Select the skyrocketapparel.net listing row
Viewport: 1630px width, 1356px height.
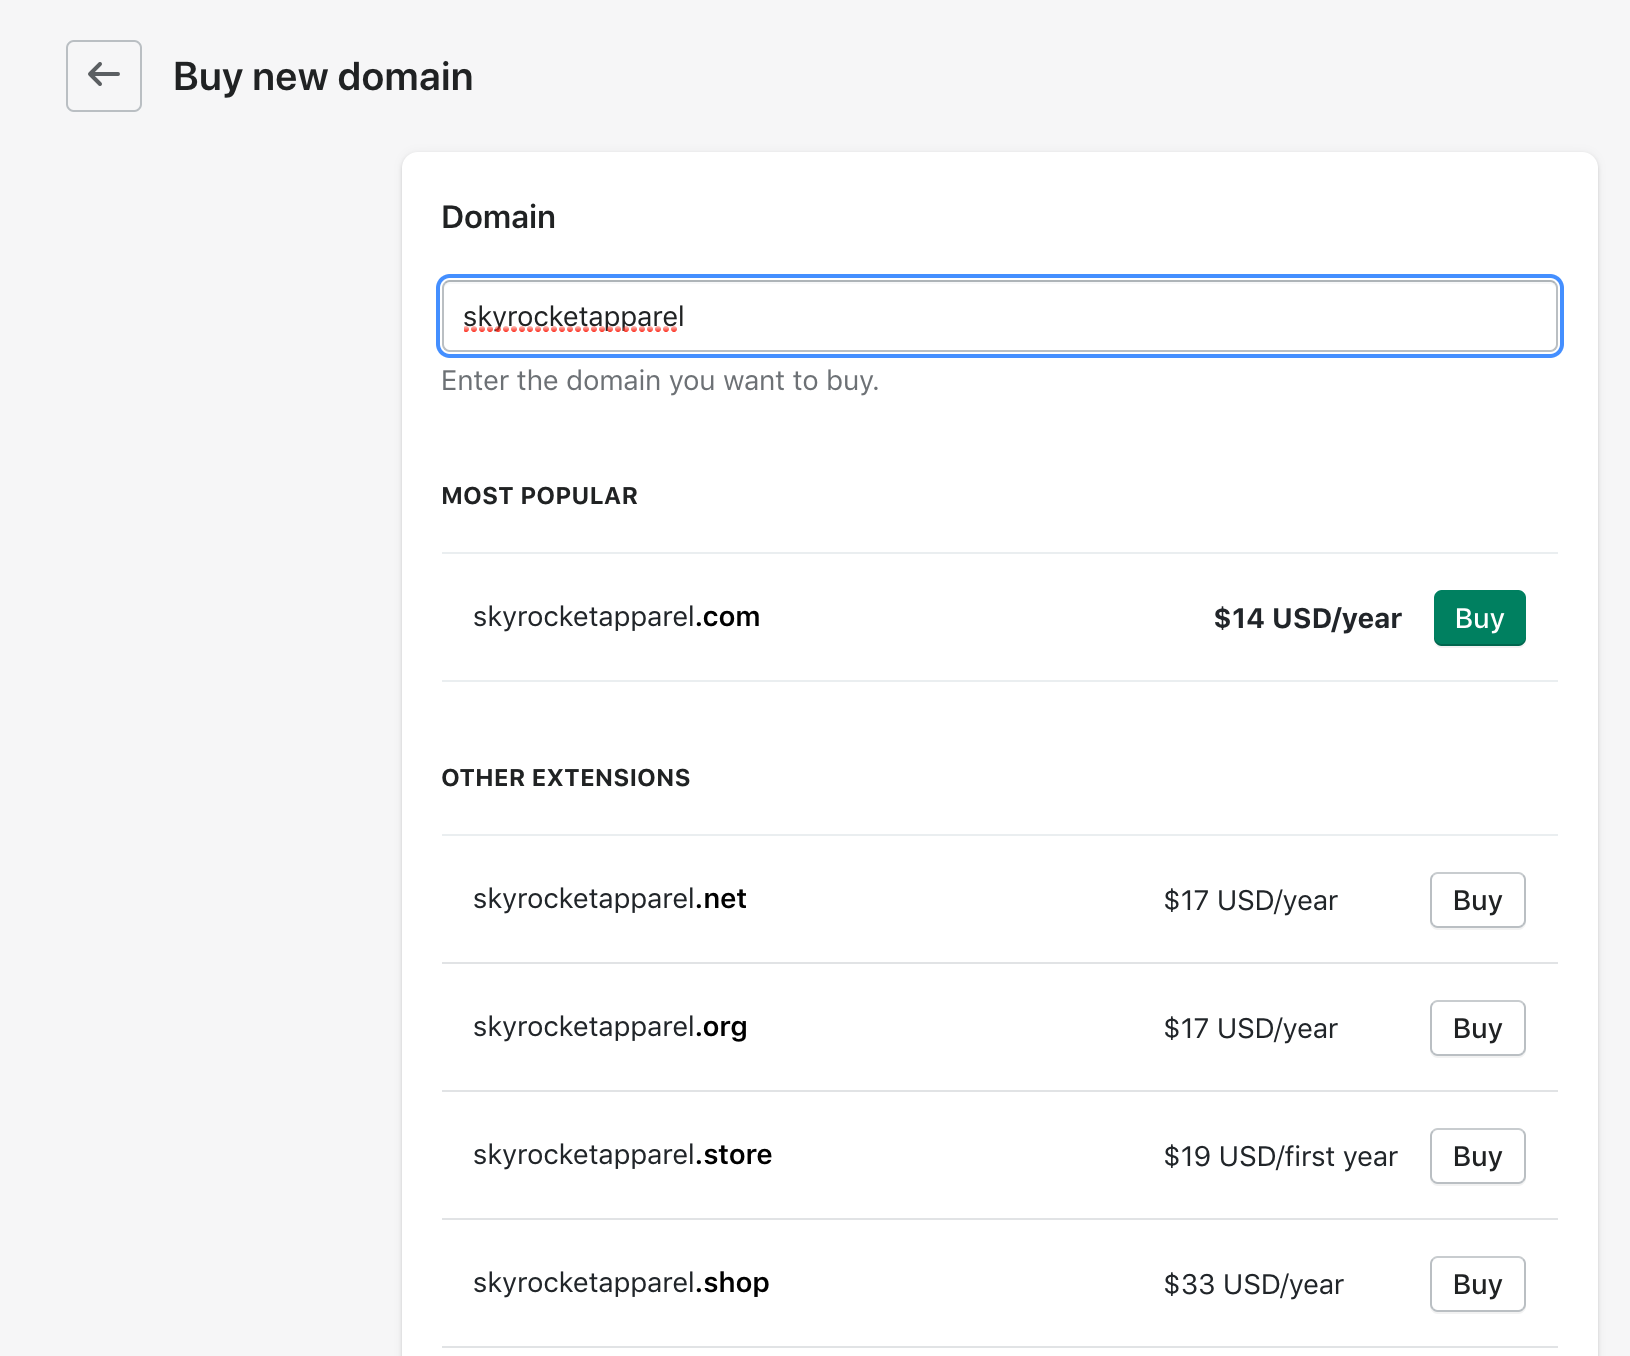coord(610,898)
